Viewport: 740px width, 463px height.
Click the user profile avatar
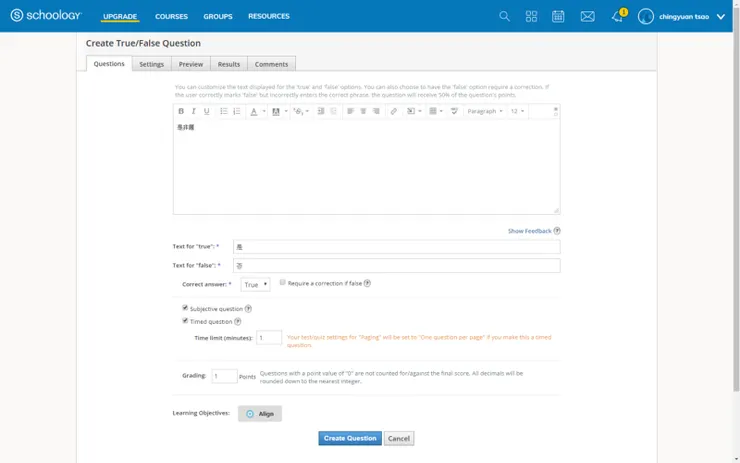tap(646, 17)
